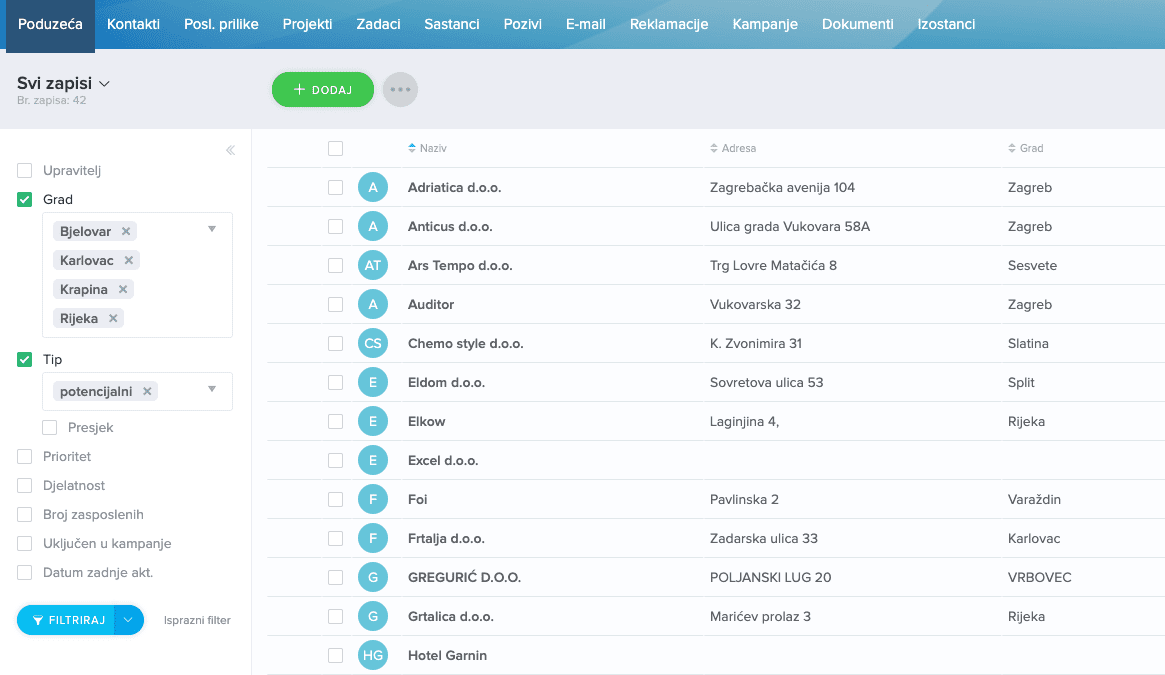Screen dimensions: 1165x675
Task: Open FILTRIRAJ button's dropdown arrow
Action: pos(129,620)
